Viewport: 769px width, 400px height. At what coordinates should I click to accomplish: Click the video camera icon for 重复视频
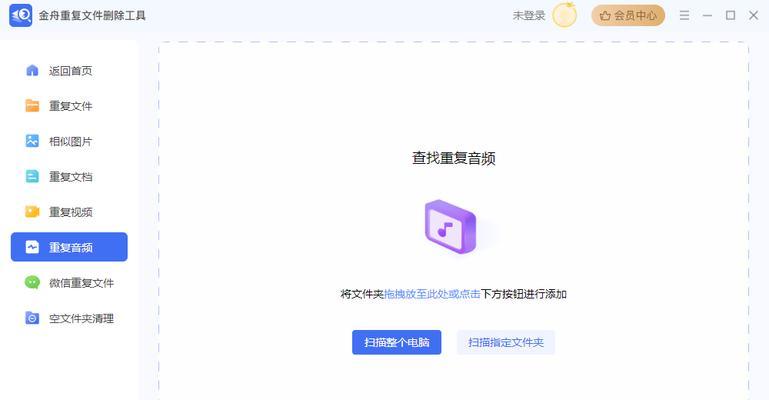click(32, 212)
